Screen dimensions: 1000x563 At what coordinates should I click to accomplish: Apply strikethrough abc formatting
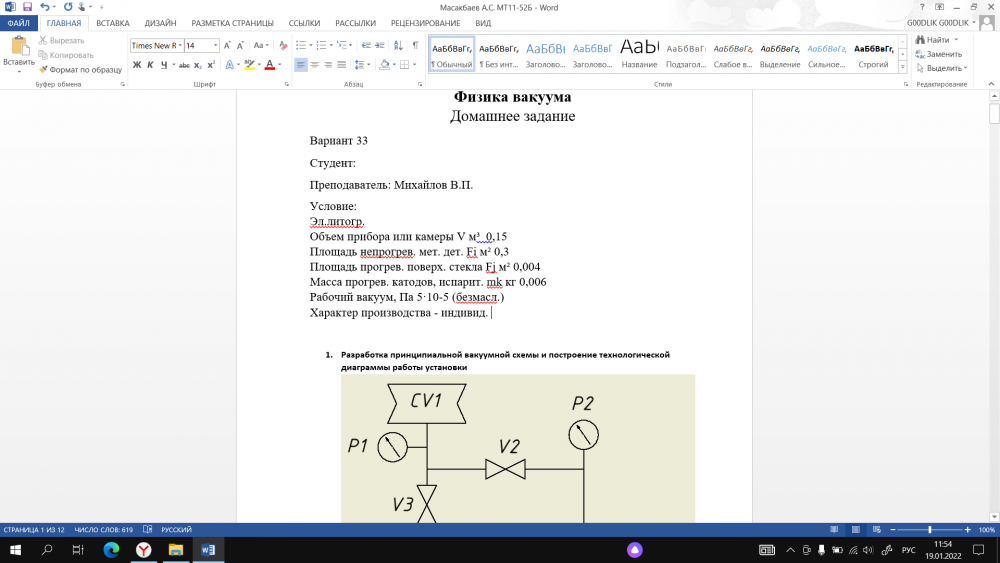(x=184, y=65)
